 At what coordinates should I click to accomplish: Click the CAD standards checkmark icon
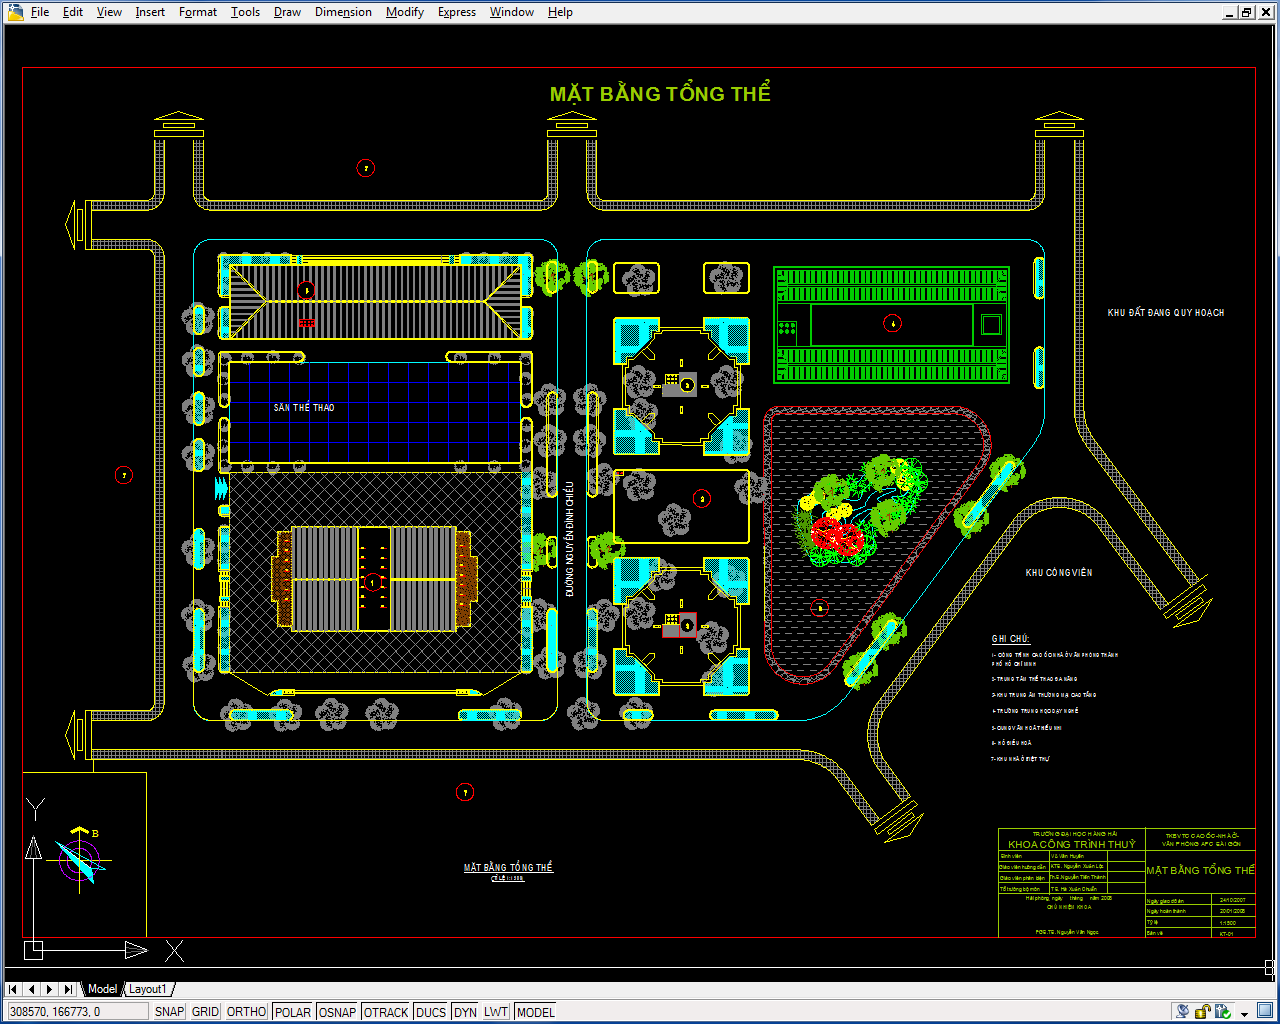(x=1224, y=1012)
